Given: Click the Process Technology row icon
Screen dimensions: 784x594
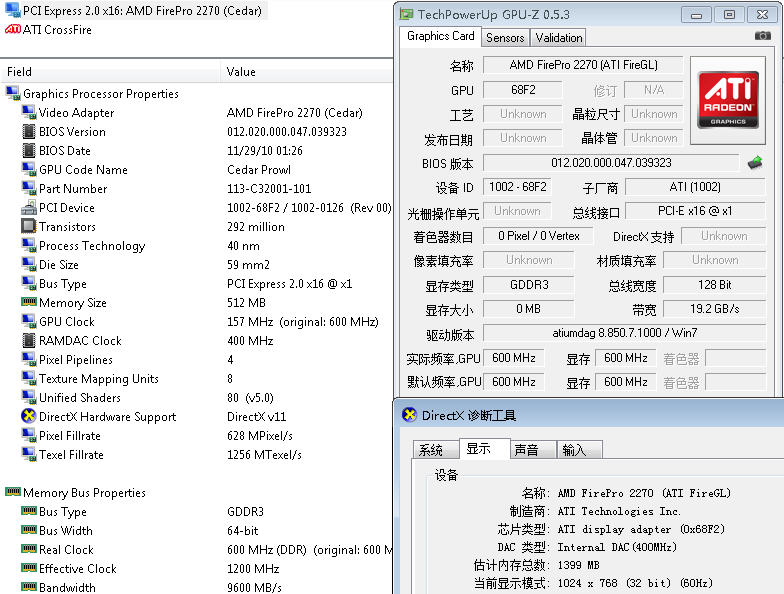Looking at the screenshot, I should click(x=29, y=245).
